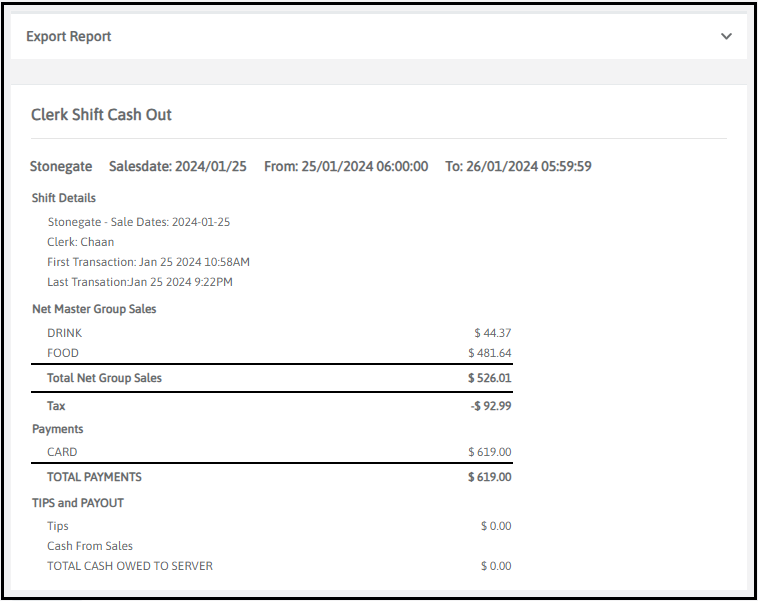Click the CARD payment row label
The image size is (758, 601).
(62, 452)
